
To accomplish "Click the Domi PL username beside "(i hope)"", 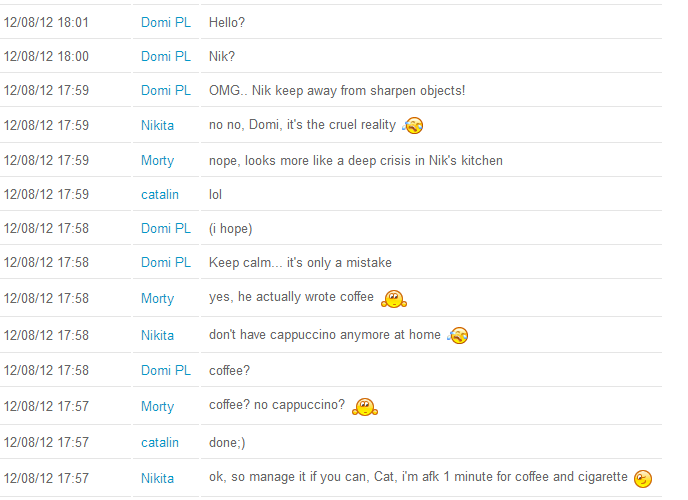I will click(165, 228).
